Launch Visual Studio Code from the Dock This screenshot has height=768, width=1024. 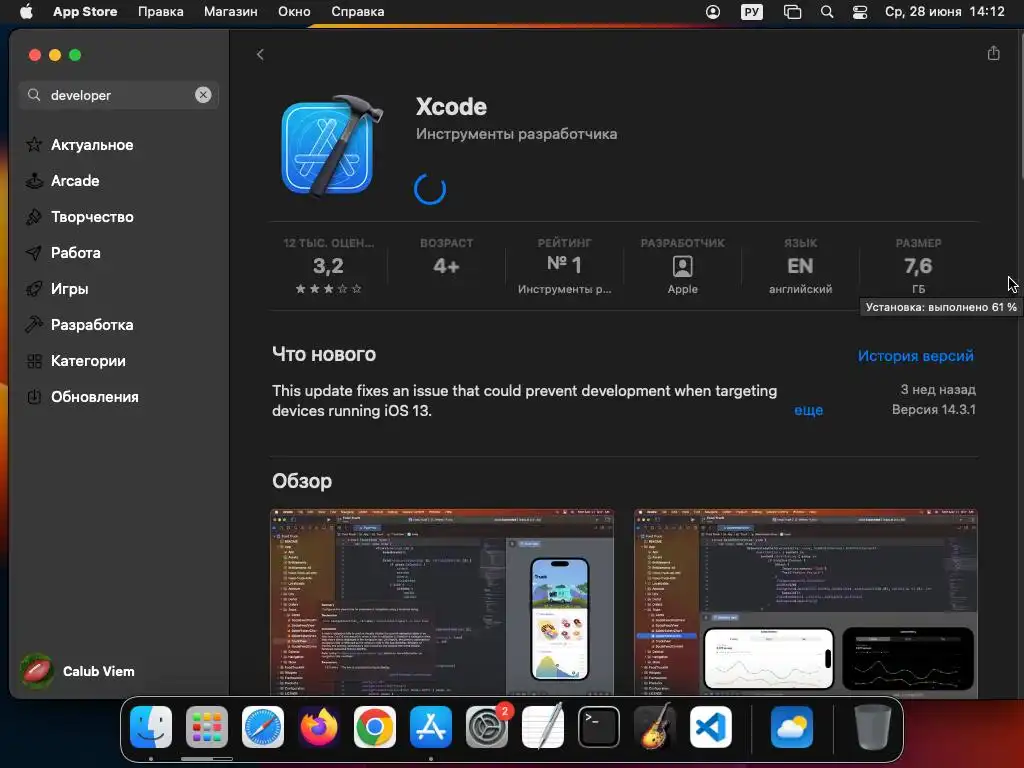[711, 727]
